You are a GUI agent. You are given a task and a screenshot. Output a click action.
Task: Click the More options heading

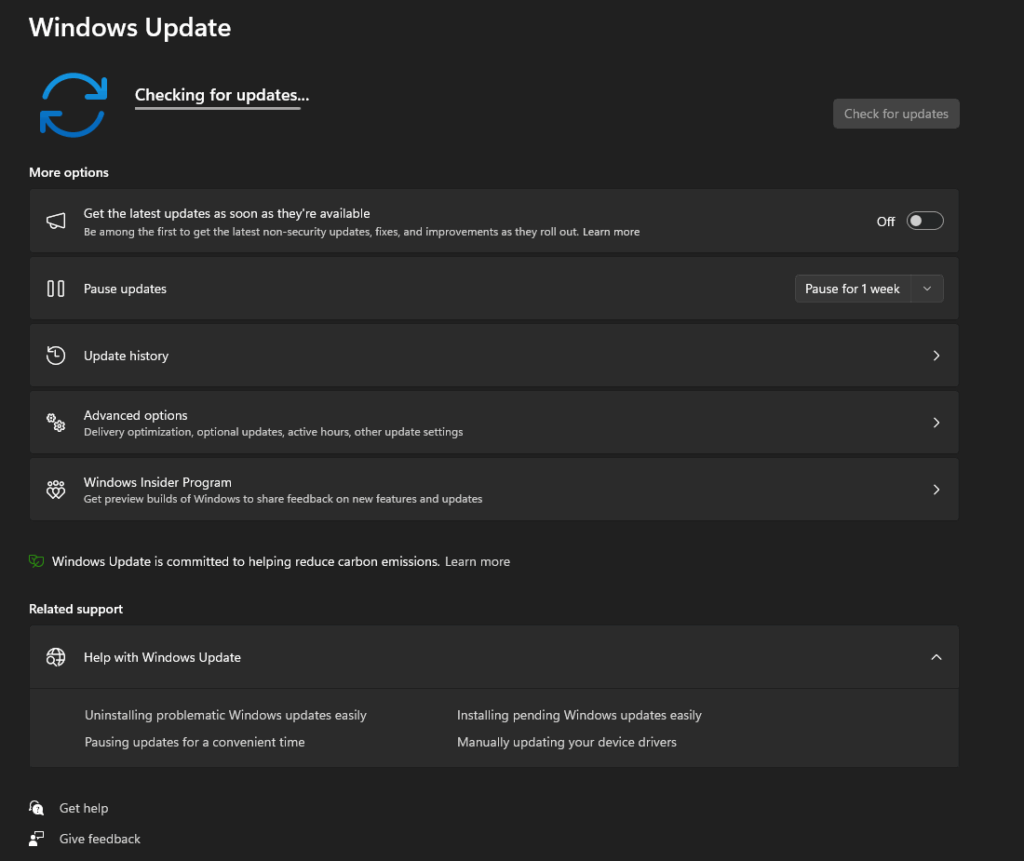69,172
